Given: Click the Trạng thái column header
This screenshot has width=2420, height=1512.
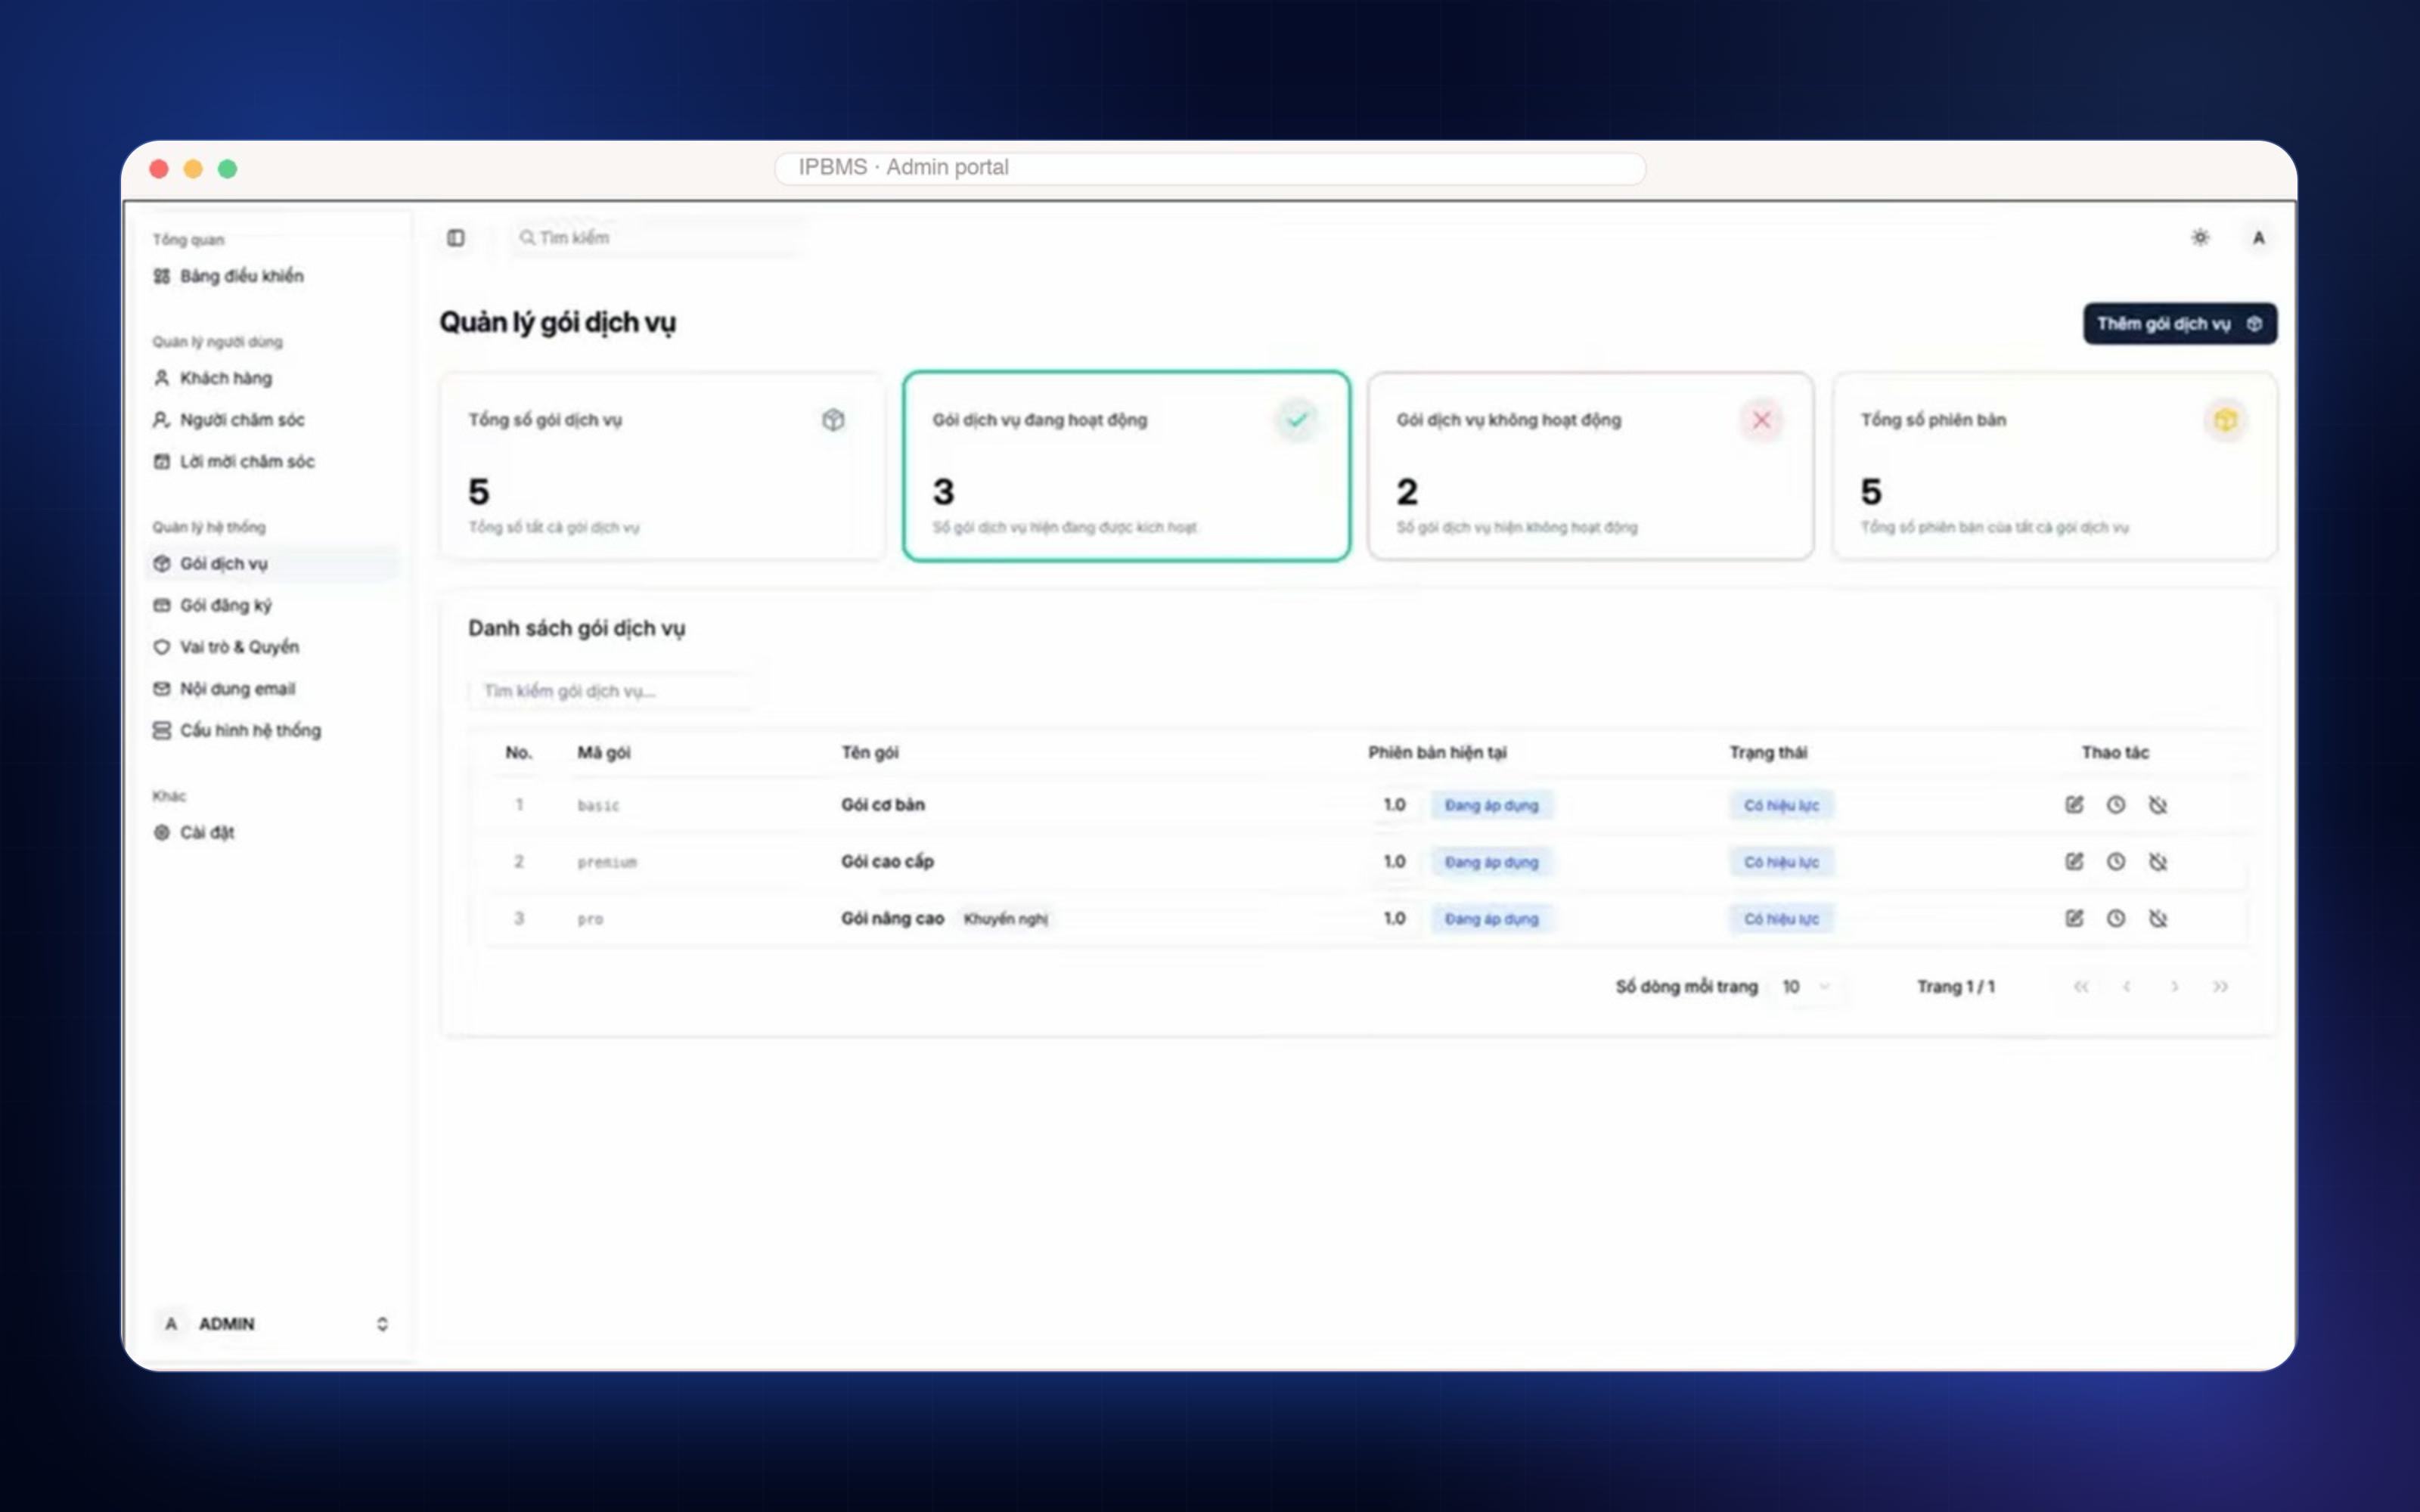Looking at the screenshot, I should [1768, 753].
